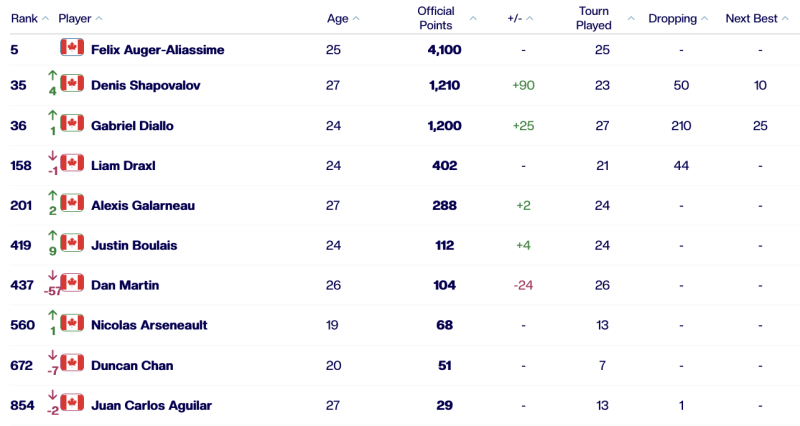Click Canada flag icon beside Felix Auger-Aliassime

[71, 47]
